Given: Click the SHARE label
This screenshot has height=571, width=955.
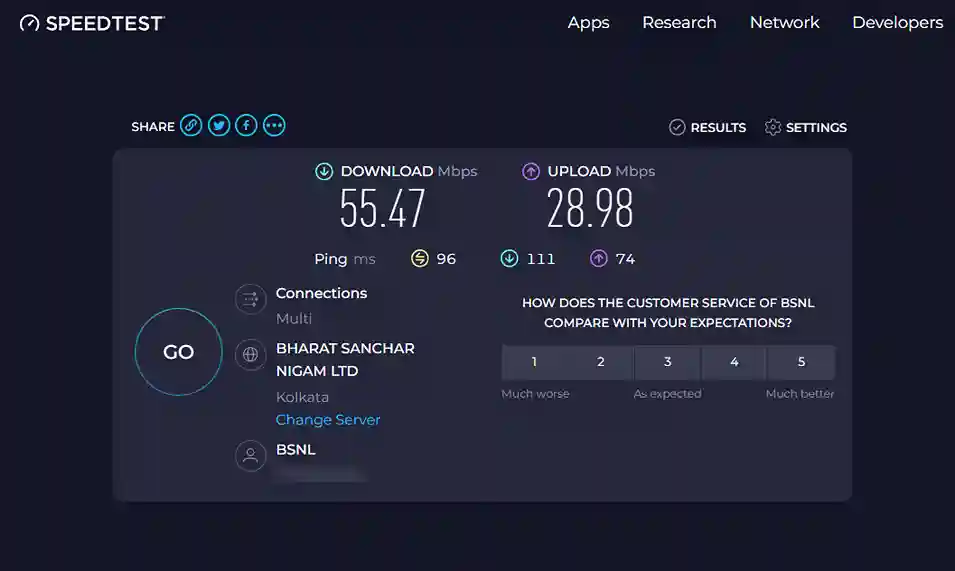Looking at the screenshot, I should tap(153, 127).
